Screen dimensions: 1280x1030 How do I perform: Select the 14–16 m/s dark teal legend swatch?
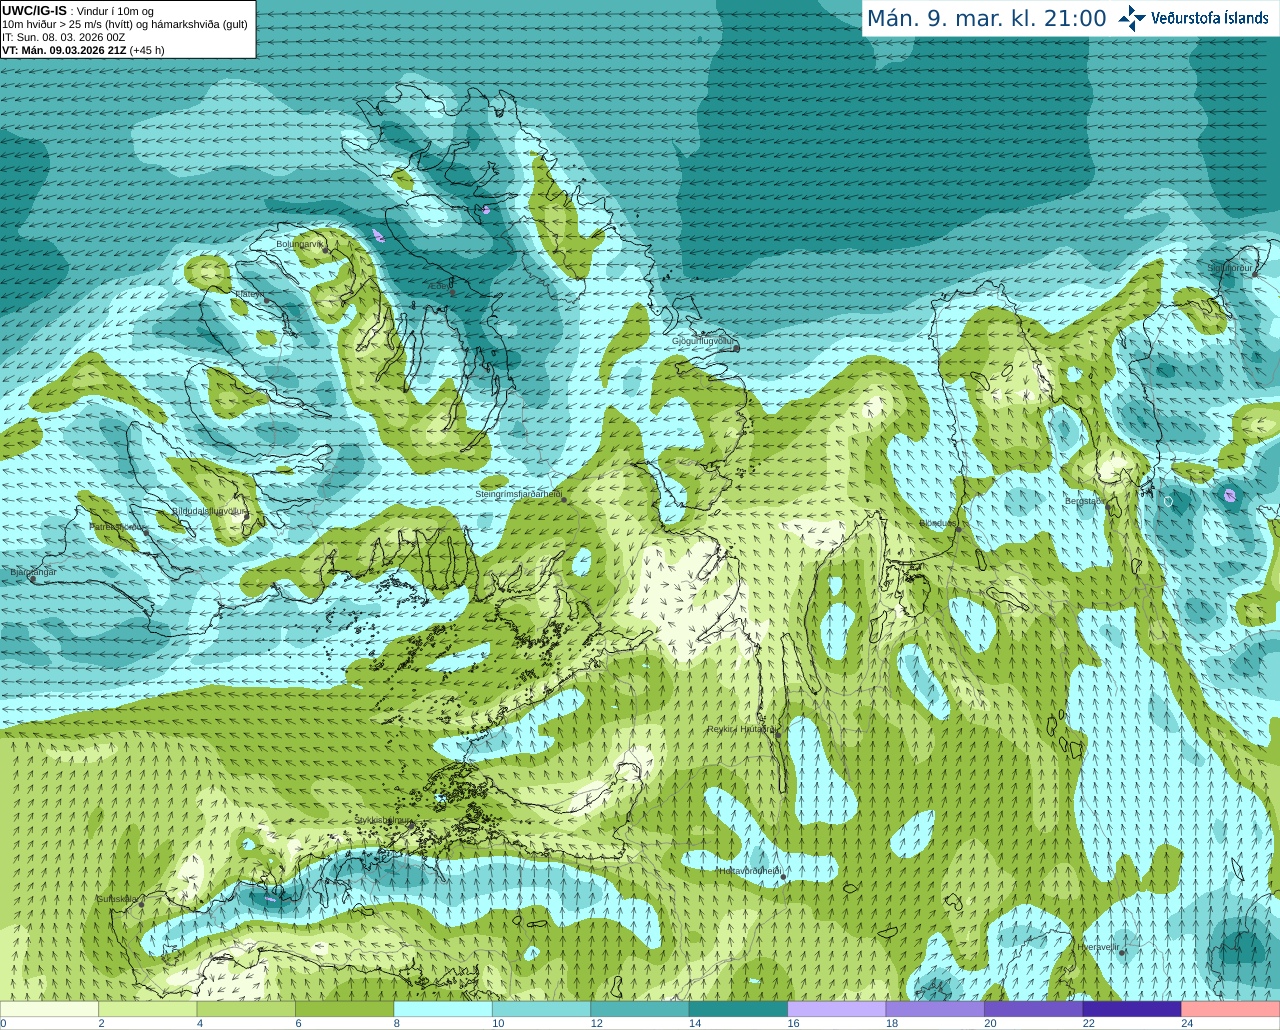click(739, 1009)
